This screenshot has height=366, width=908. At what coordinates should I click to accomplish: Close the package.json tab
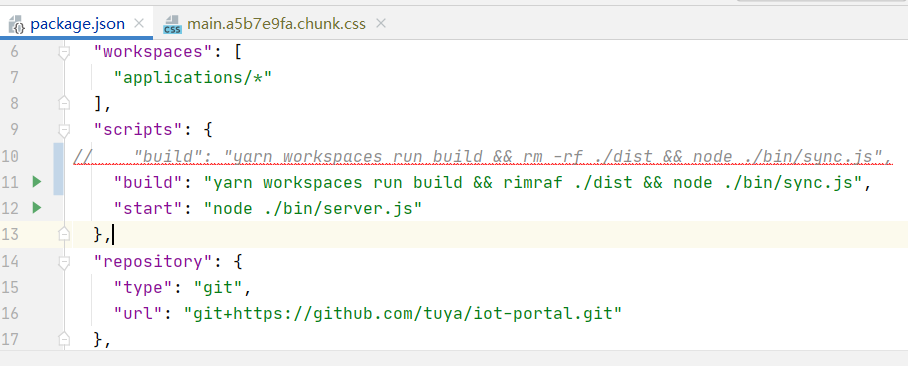click(138, 23)
